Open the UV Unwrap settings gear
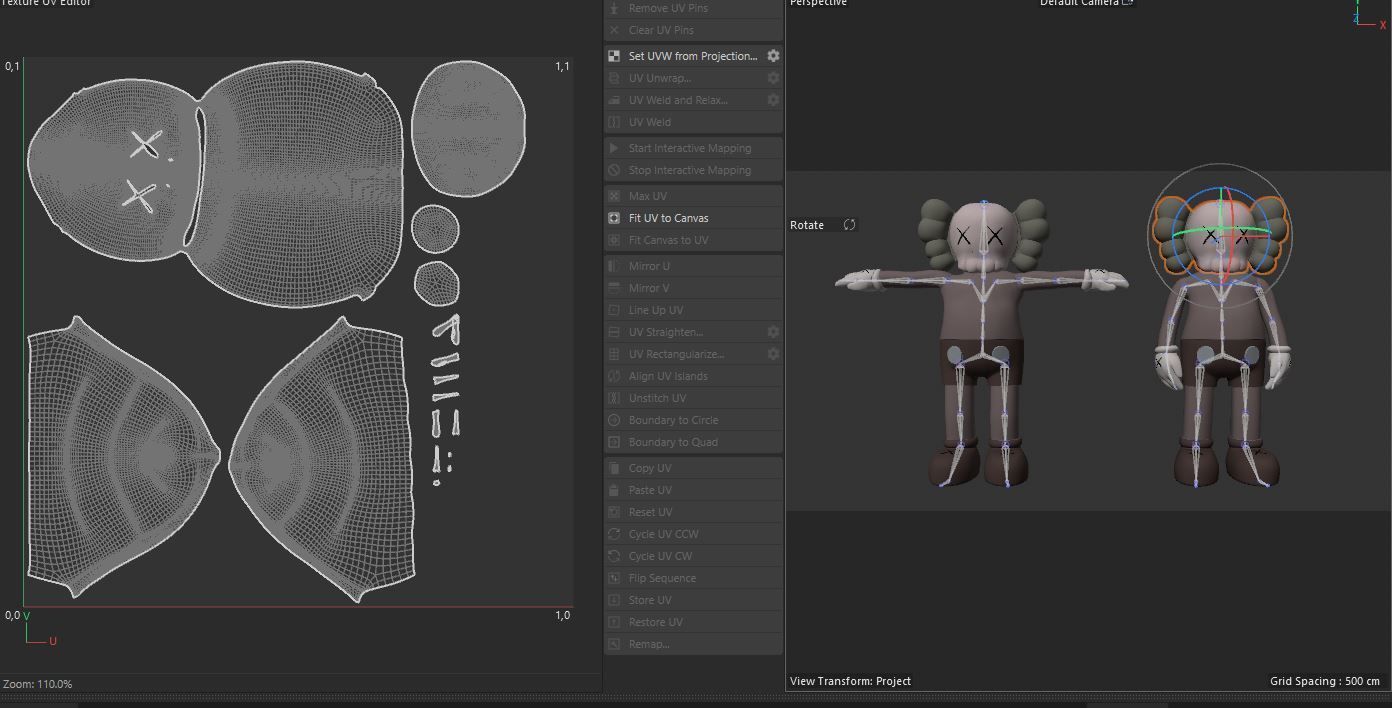Screen dimensions: 1392x708 point(773,78)
